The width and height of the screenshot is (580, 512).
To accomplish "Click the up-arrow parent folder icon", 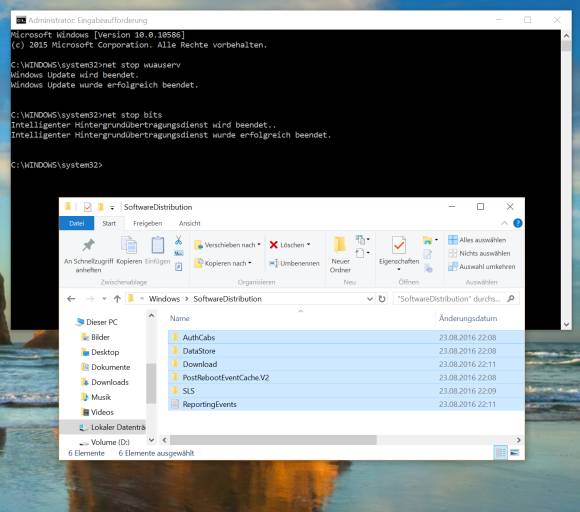I will click(x=117, y=299).
